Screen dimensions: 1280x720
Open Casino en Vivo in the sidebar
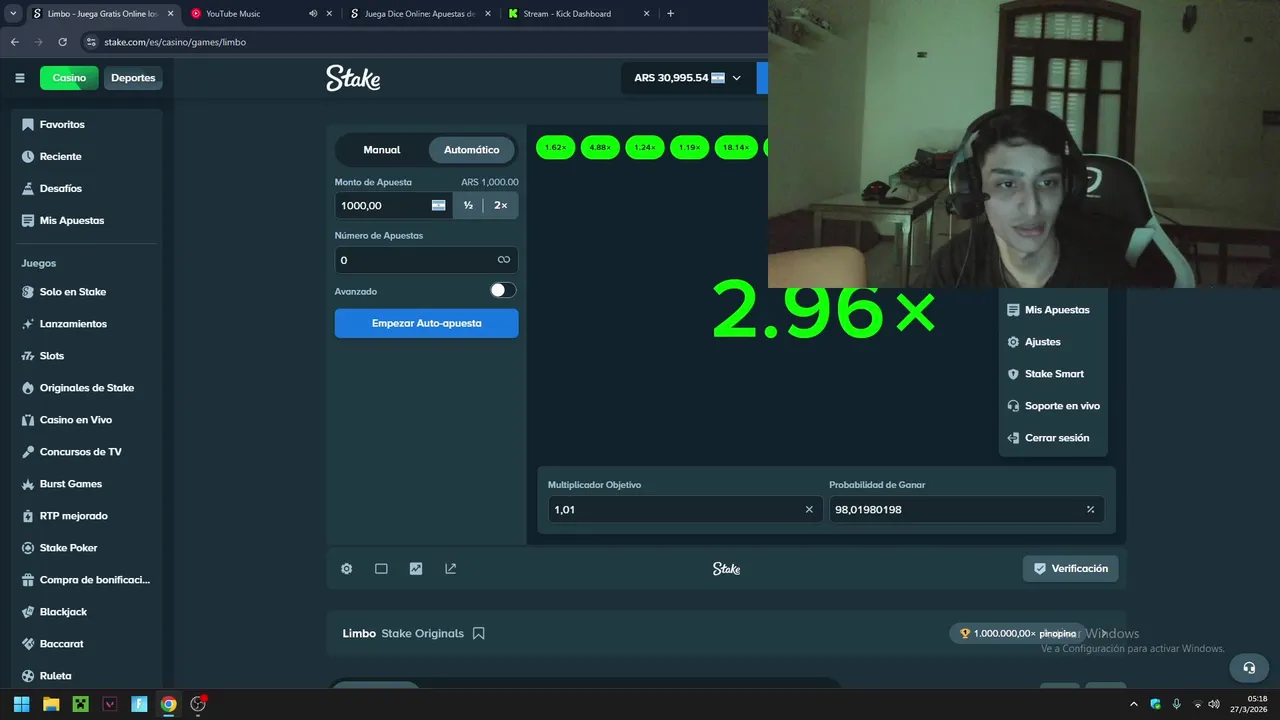point(86,420)
